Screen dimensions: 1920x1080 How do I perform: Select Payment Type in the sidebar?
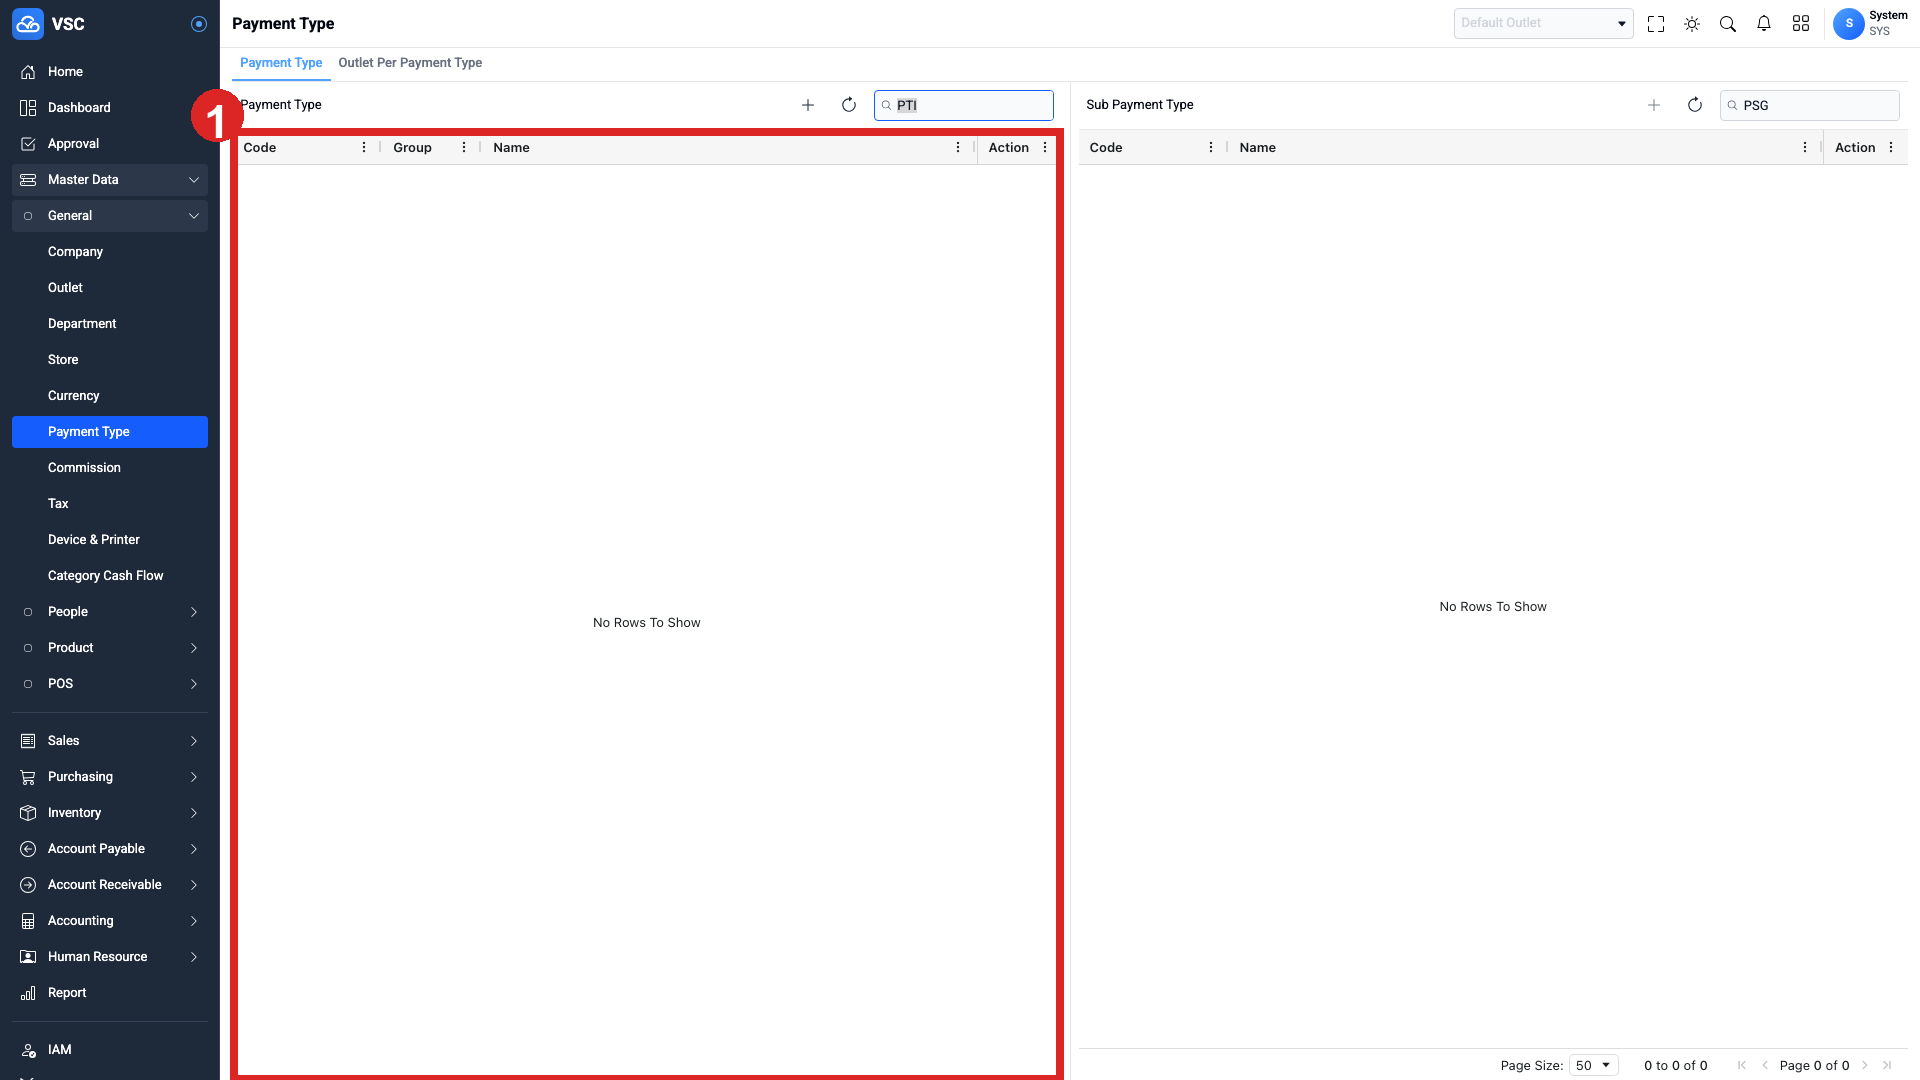110,432
